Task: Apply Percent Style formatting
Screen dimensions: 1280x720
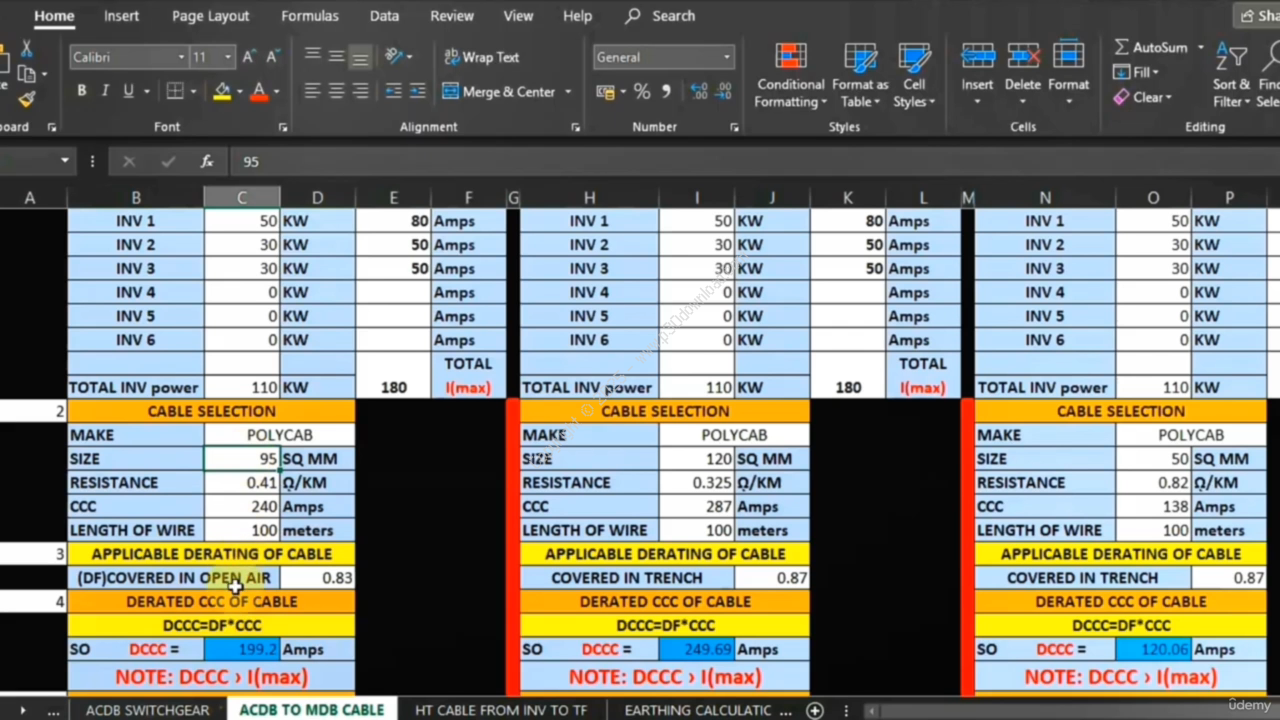Action: (642, 92)
